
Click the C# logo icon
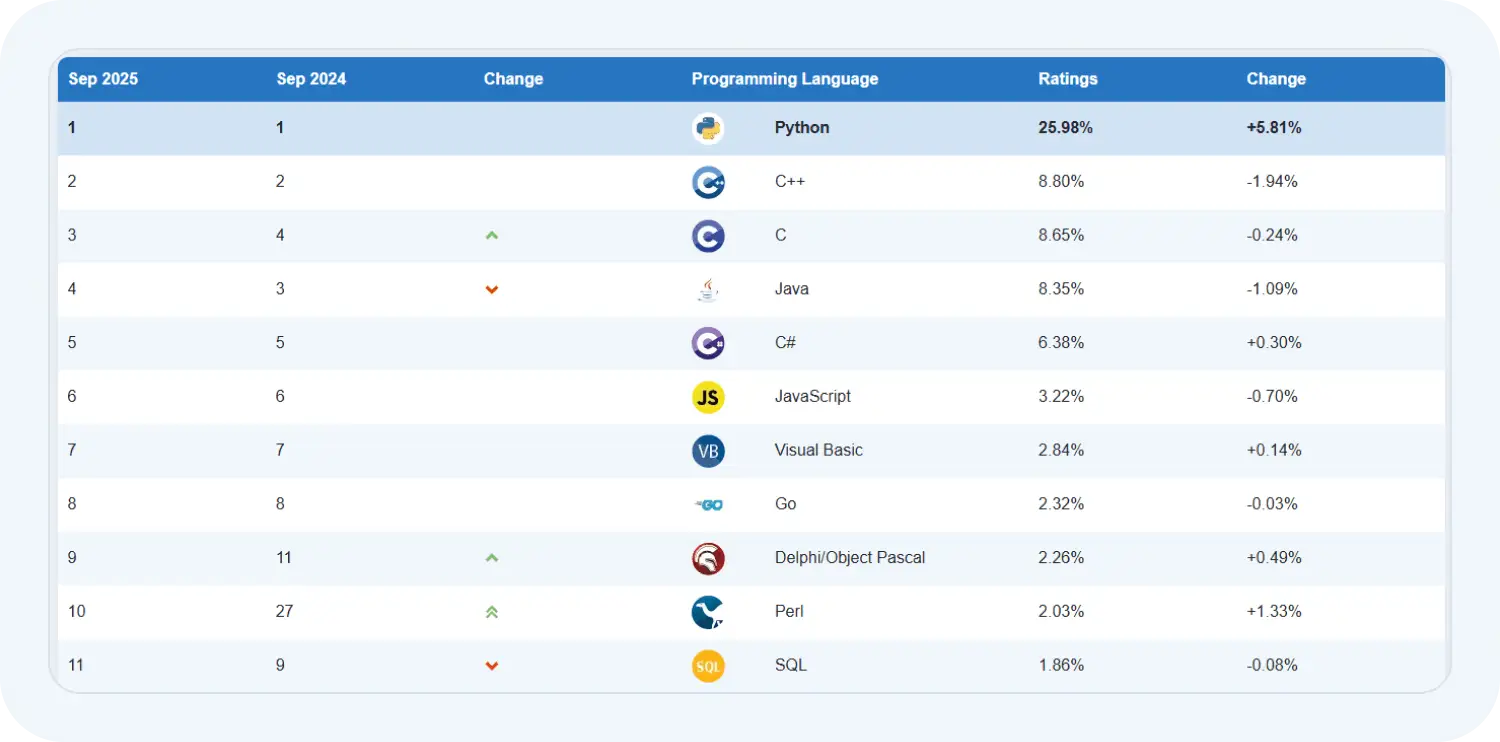[x=708, y=343]
